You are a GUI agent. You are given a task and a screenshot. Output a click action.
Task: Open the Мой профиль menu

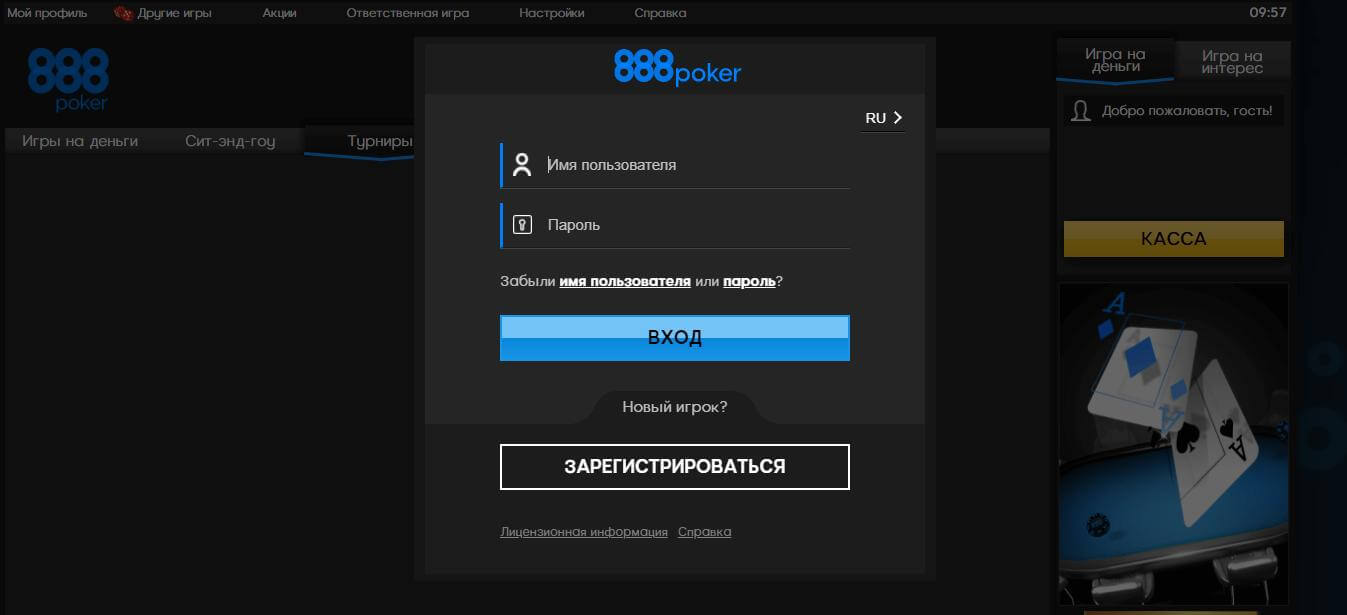click(47, 14)
